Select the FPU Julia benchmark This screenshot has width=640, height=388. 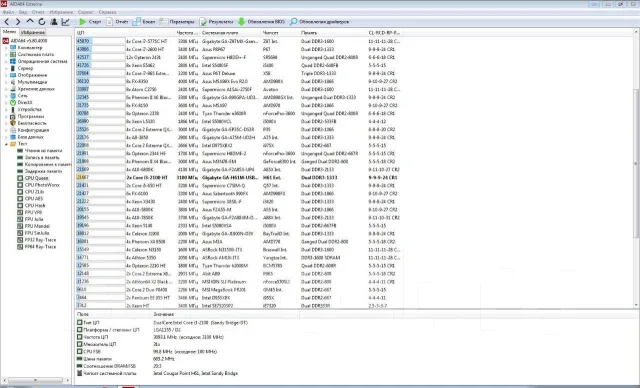pyautogui.click(x=33, y=219)
